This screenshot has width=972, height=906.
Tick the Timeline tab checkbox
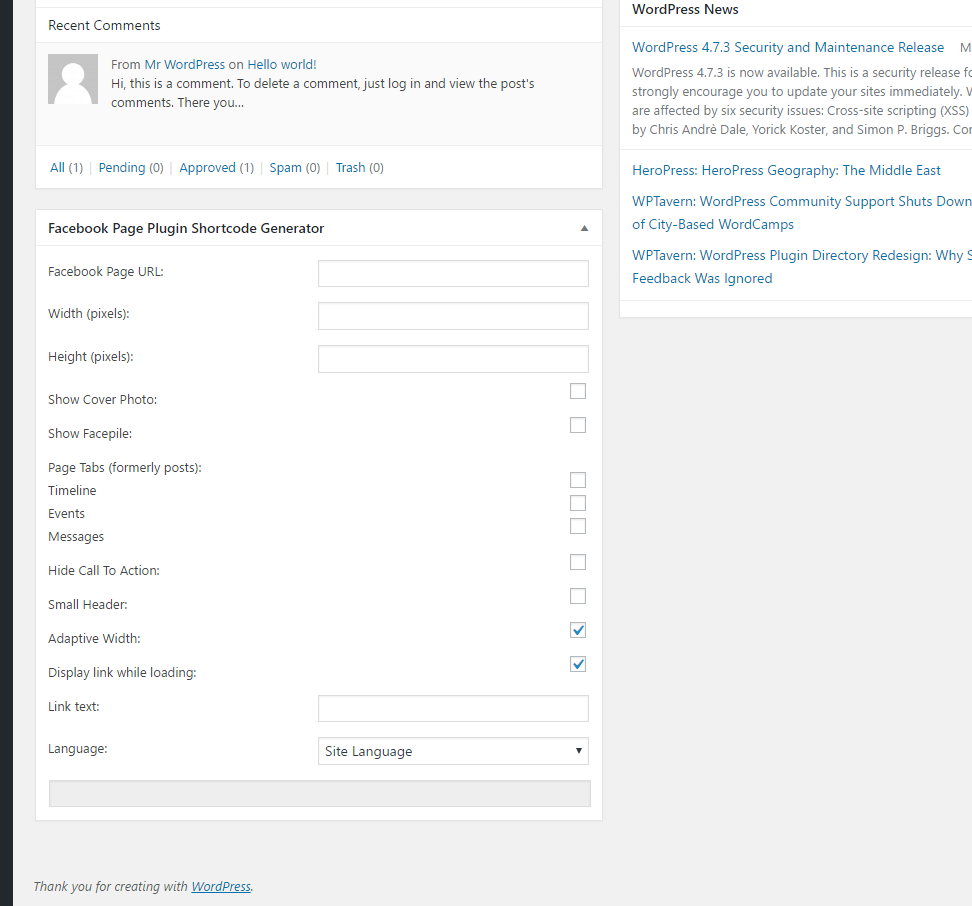tap(578, 480)
